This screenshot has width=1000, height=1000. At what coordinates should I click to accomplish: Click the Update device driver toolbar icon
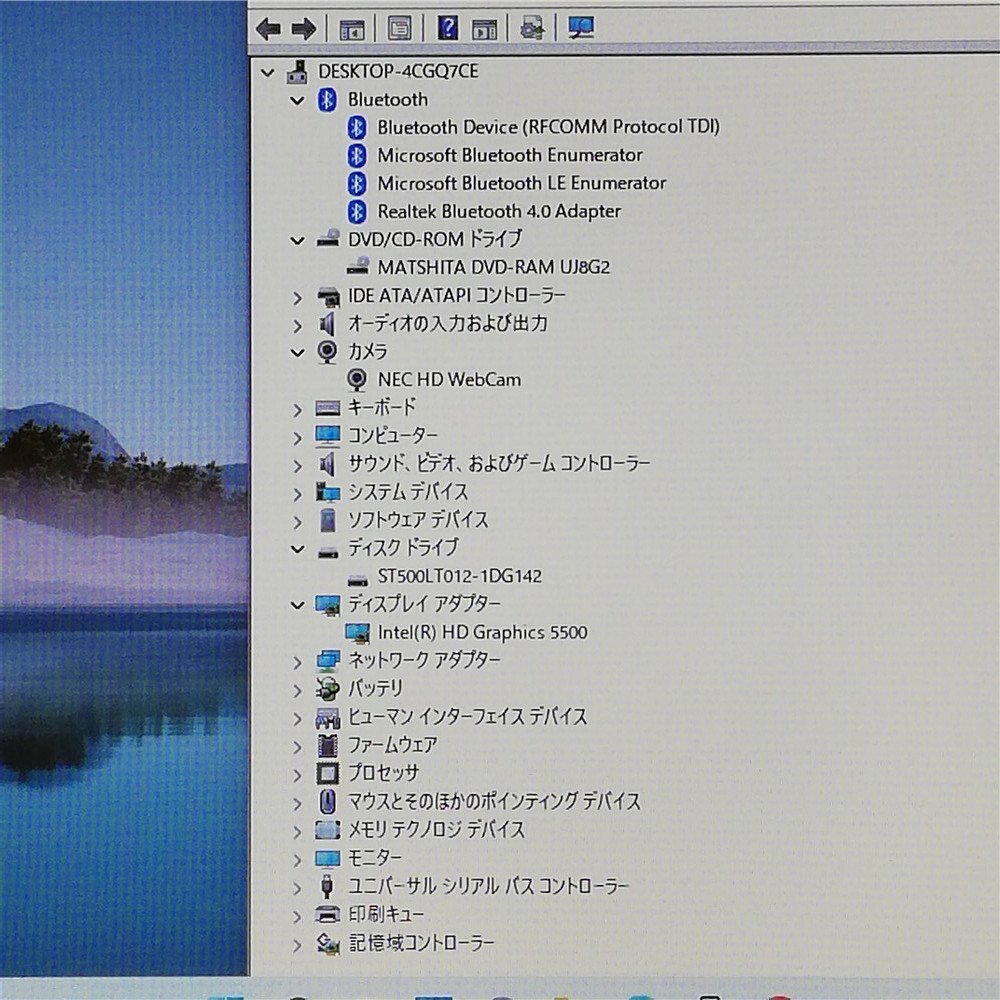532,29
